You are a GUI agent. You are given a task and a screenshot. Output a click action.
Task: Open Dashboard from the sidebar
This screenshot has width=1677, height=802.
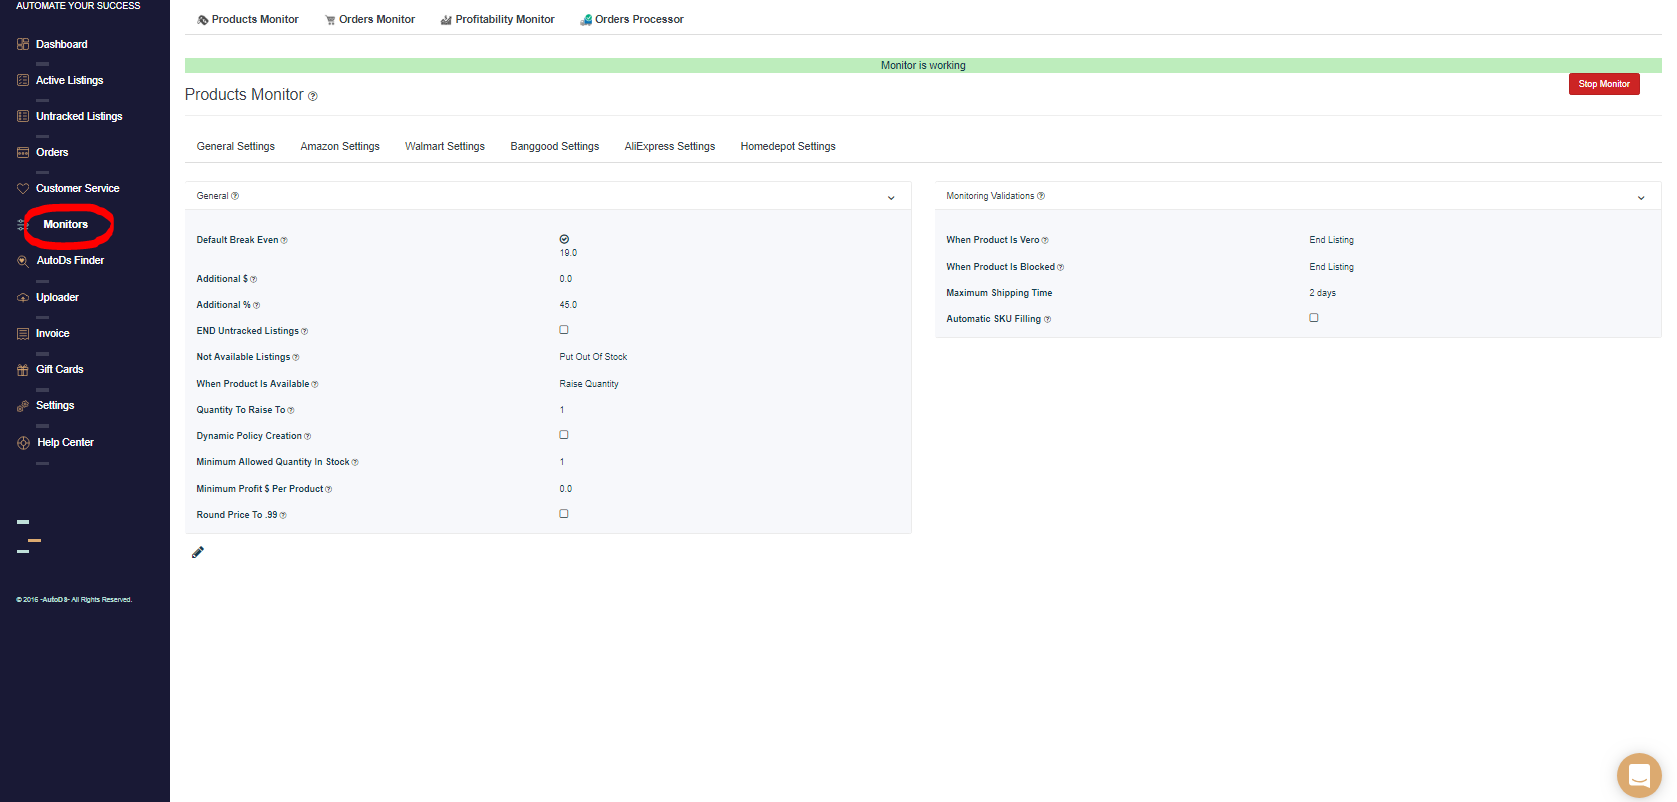click(x=61, y=44)
